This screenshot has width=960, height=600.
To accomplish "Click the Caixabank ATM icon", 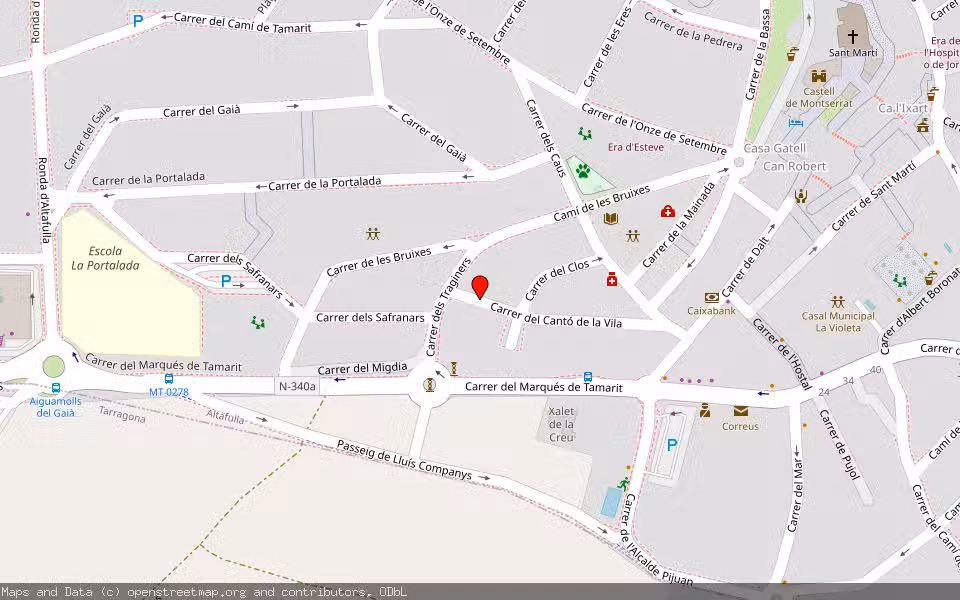I will tap(711, 298).
